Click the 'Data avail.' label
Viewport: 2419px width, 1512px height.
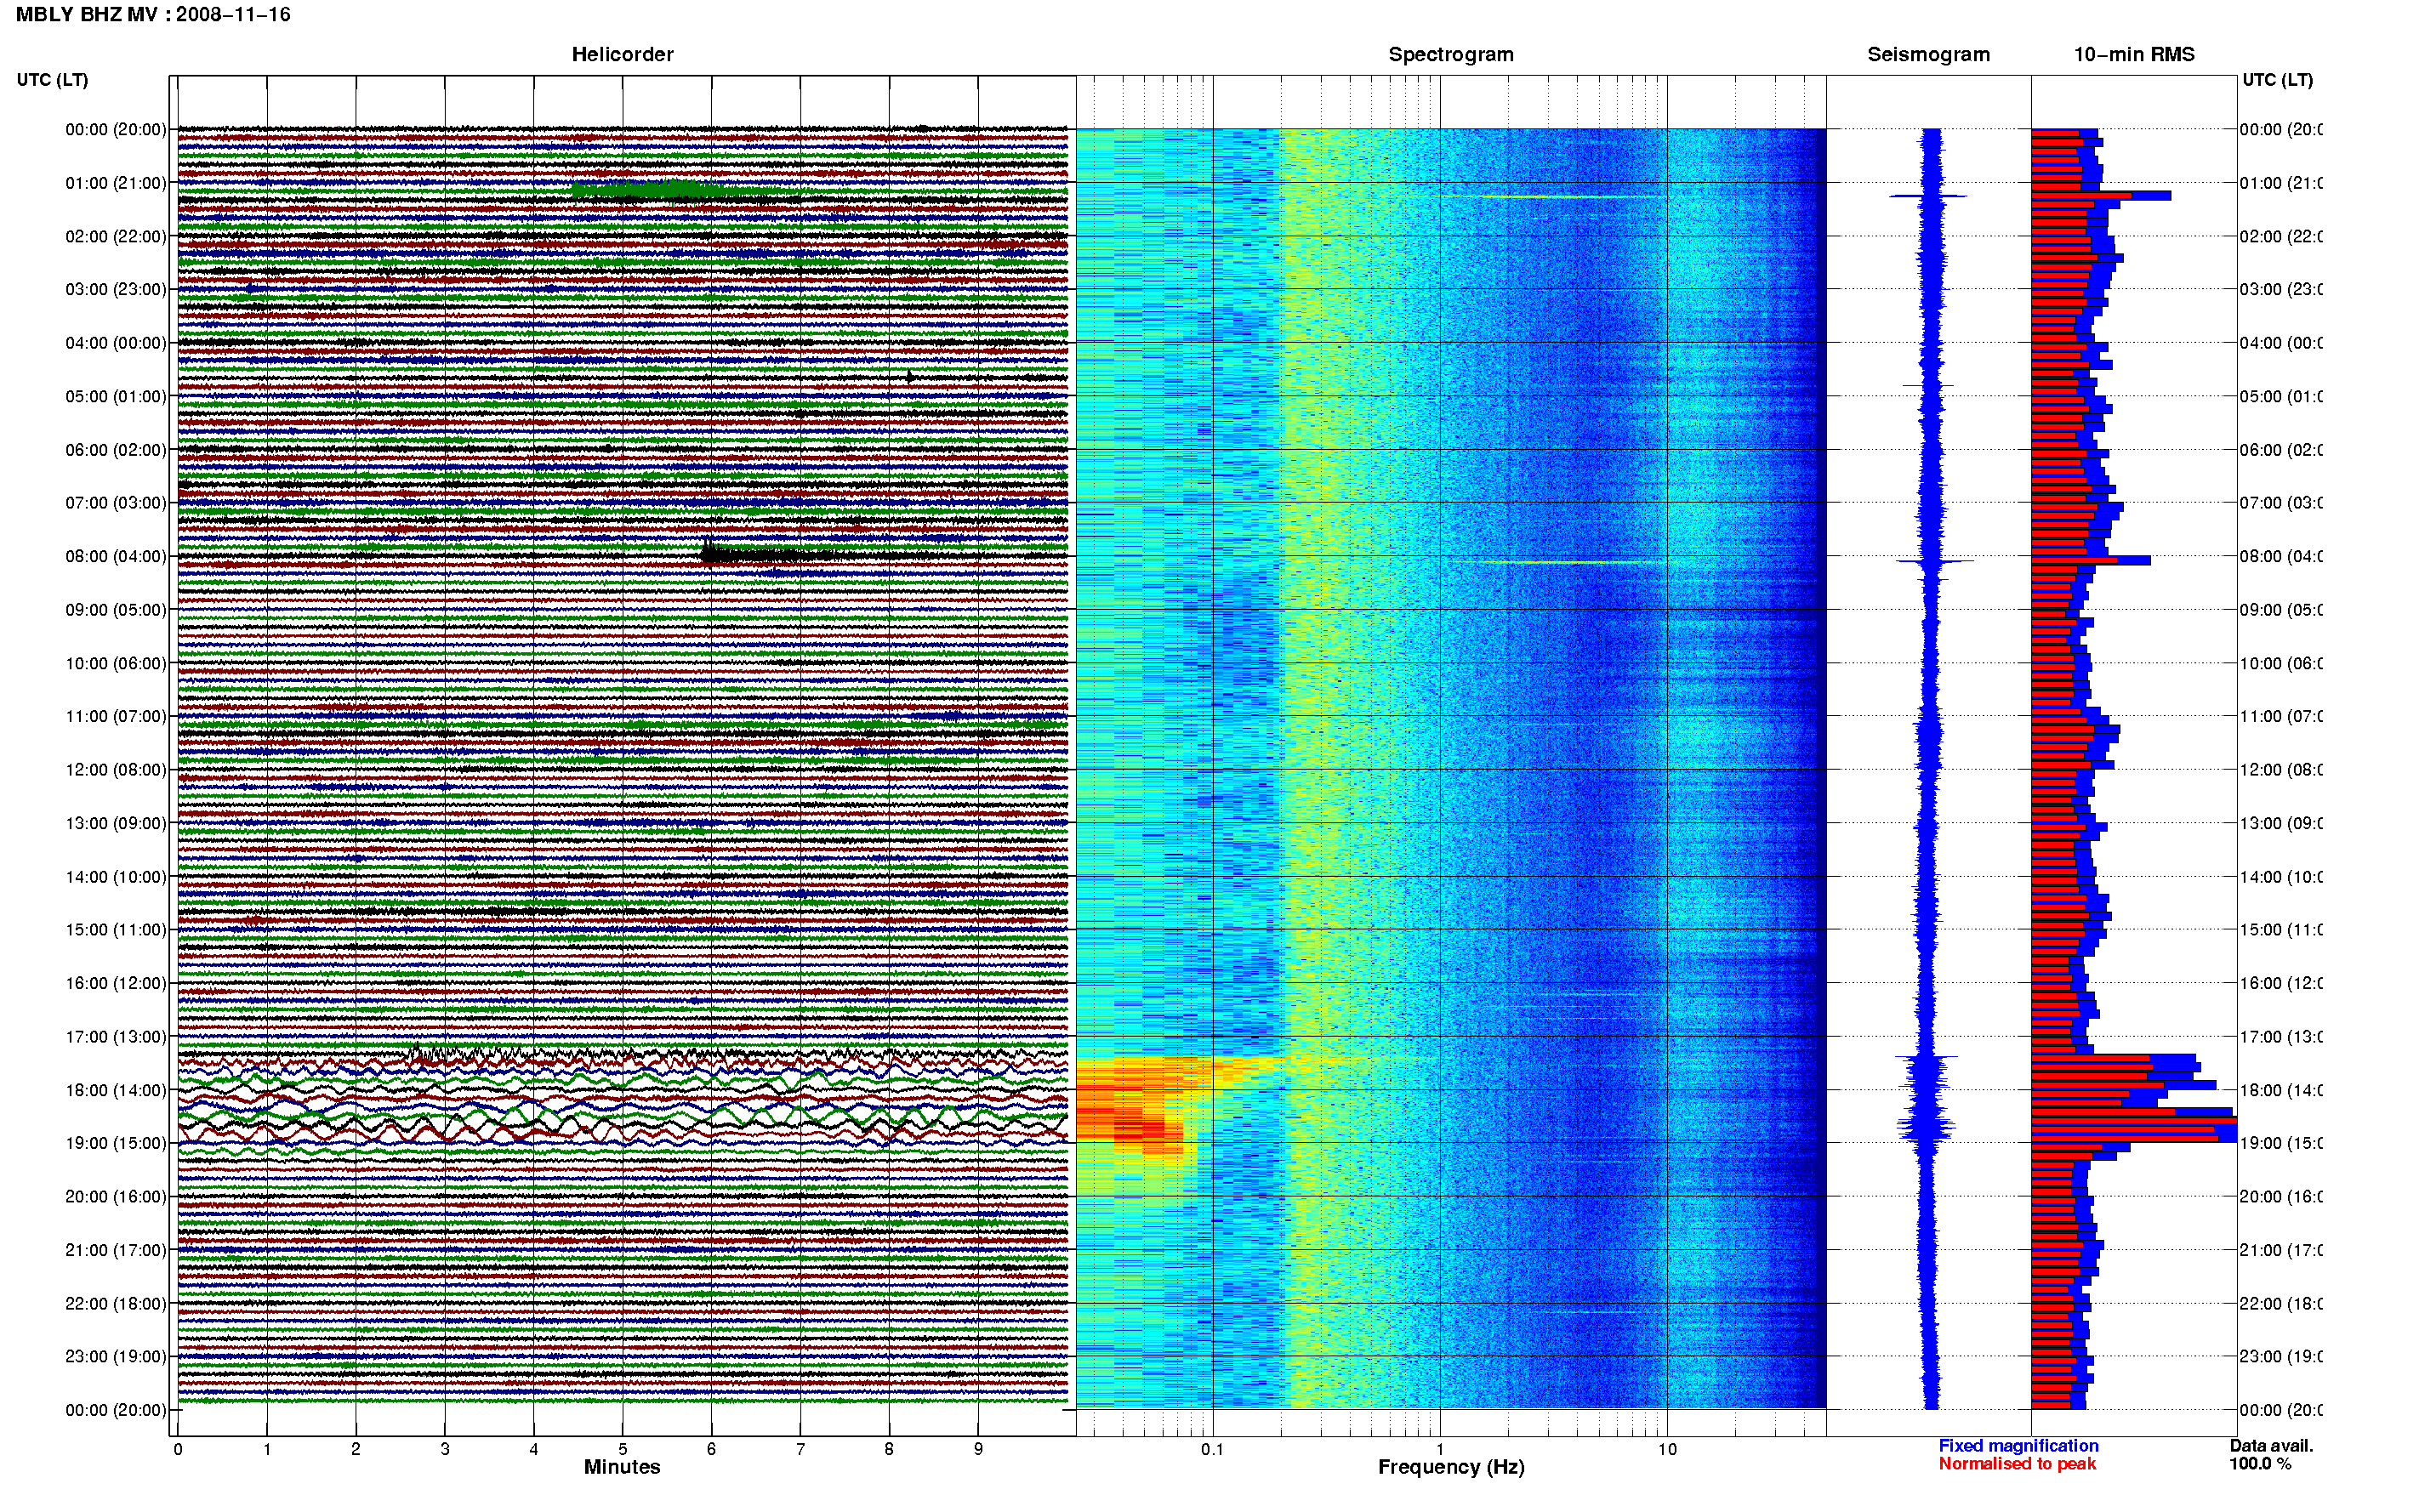coord(2271,1446)
